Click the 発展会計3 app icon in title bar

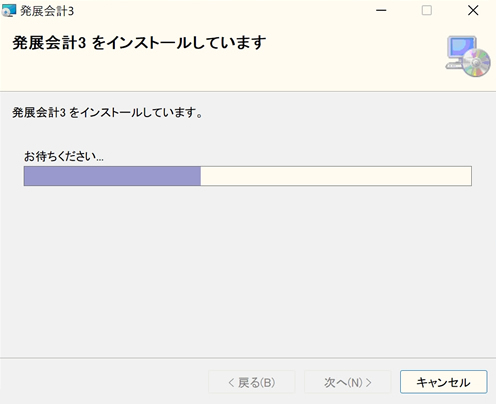tap(9, 11)
